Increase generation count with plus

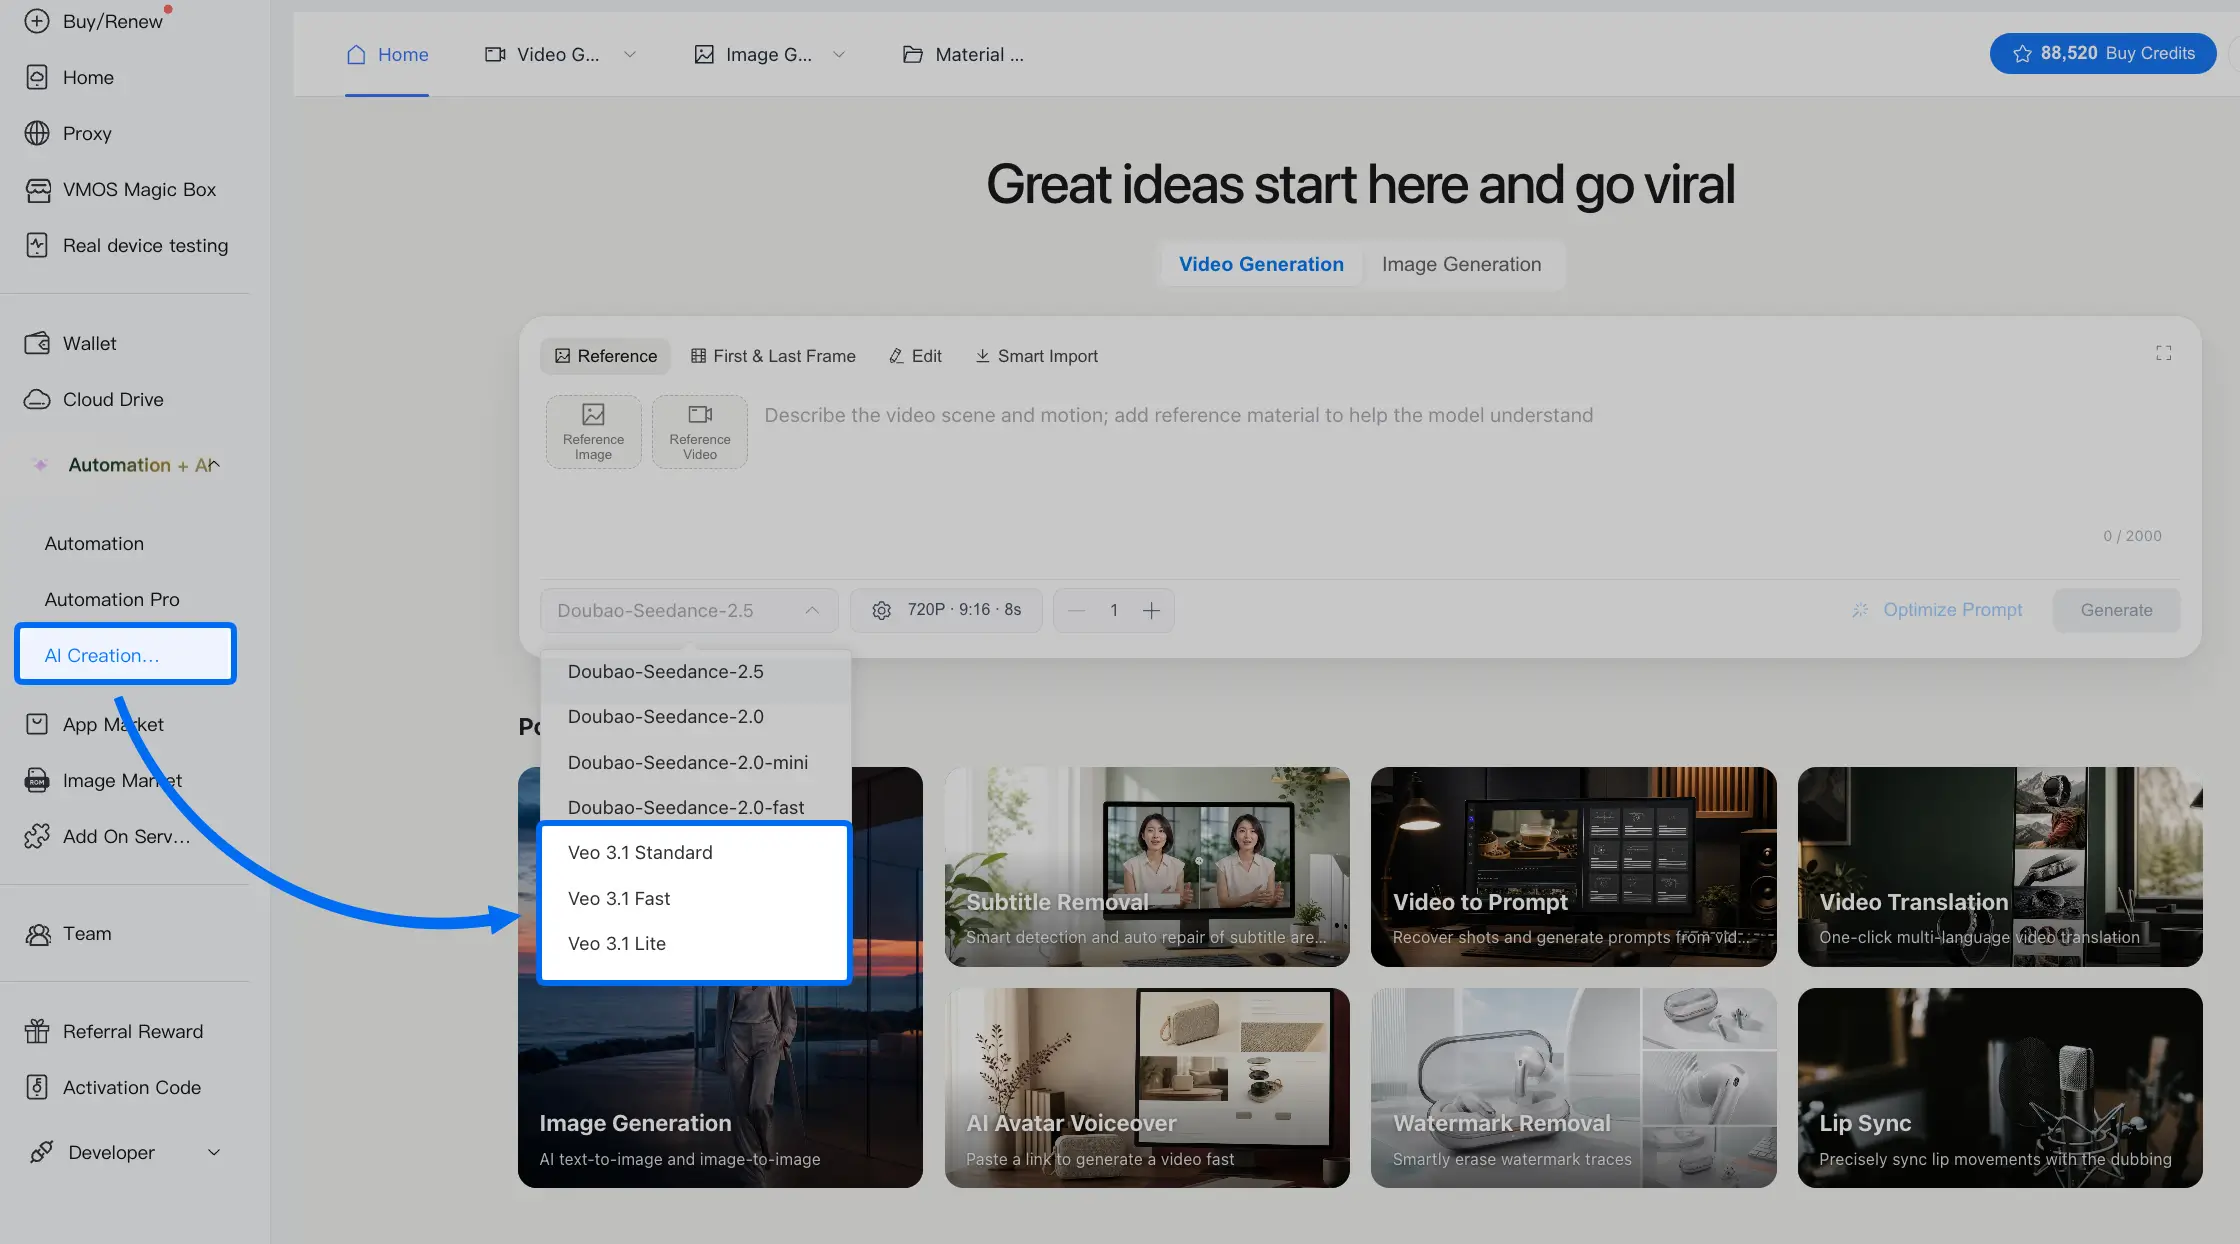[x=1151, y=610]
